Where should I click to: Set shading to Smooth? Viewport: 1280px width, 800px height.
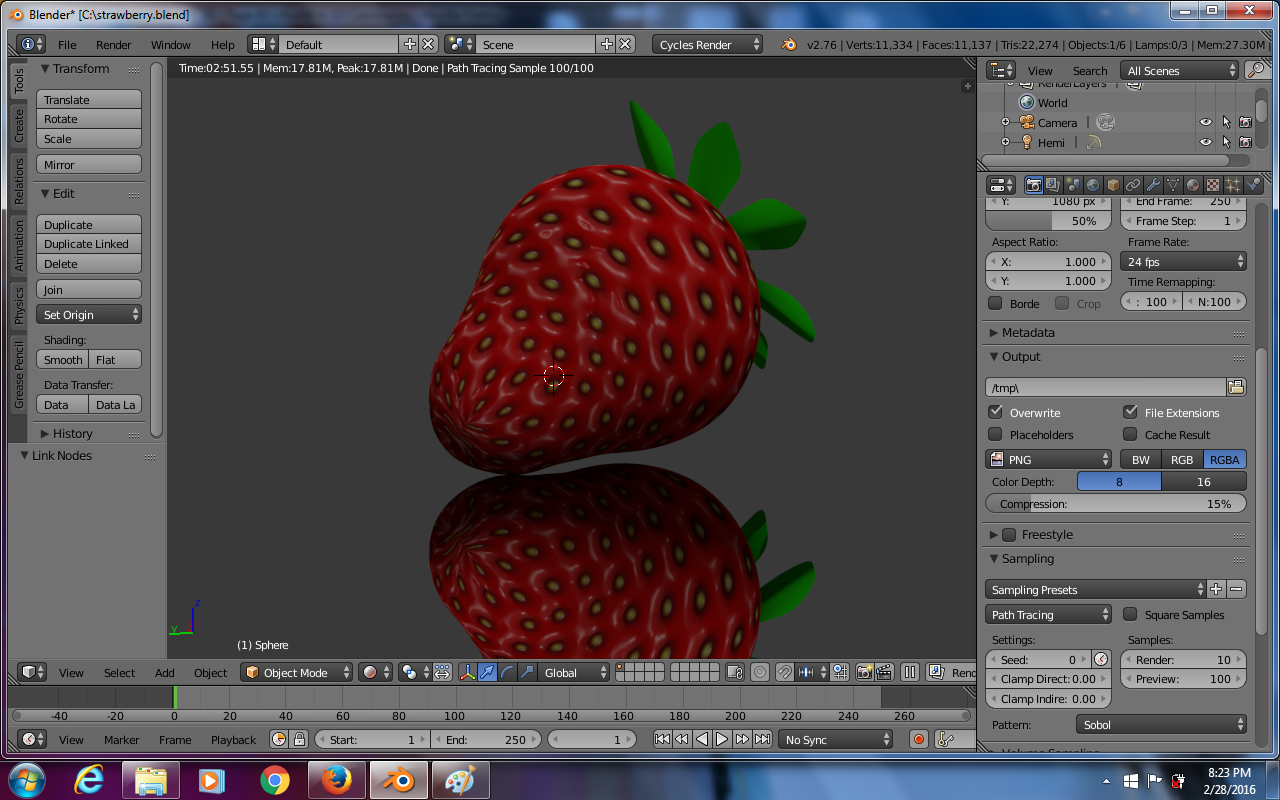[x=63, y=359]
